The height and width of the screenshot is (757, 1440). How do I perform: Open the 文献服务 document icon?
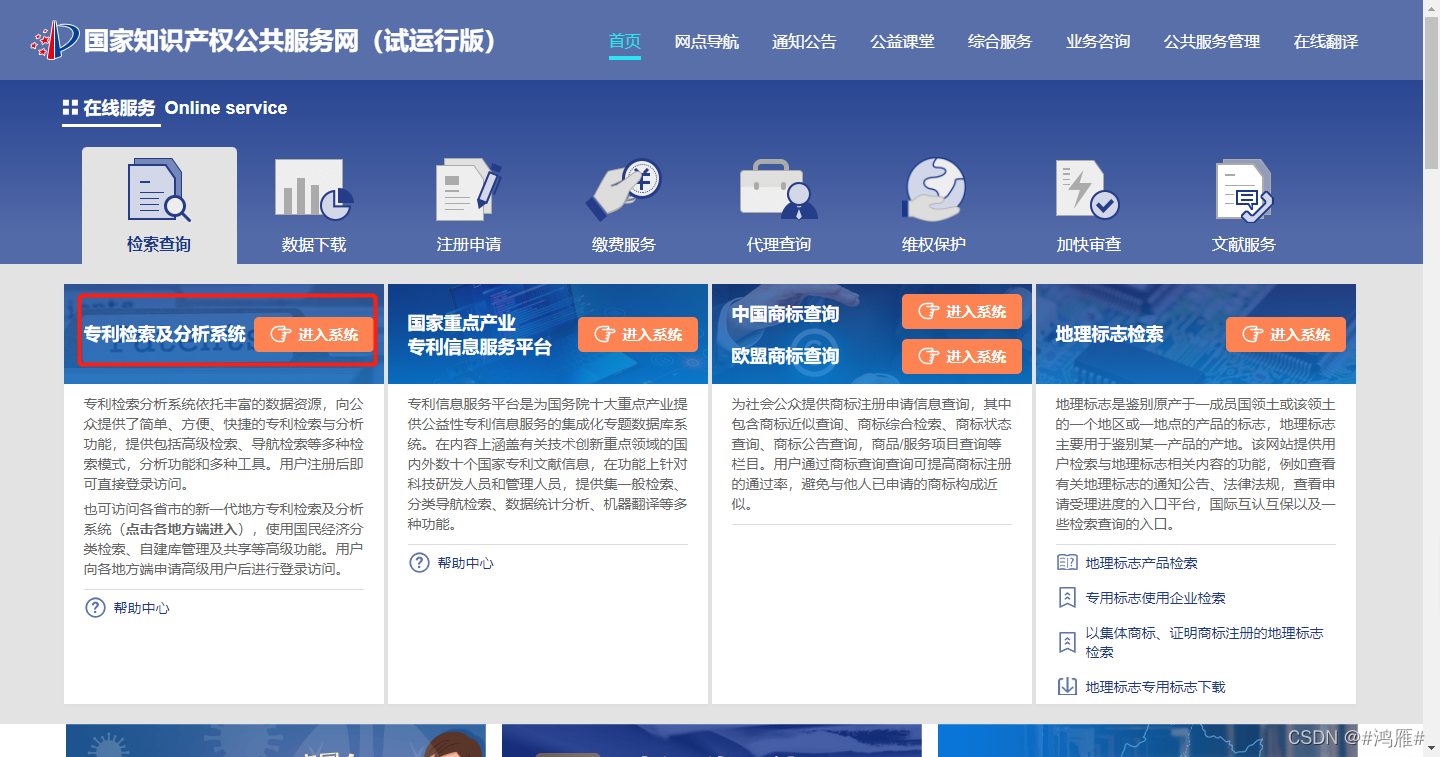tap(1243, 190)
